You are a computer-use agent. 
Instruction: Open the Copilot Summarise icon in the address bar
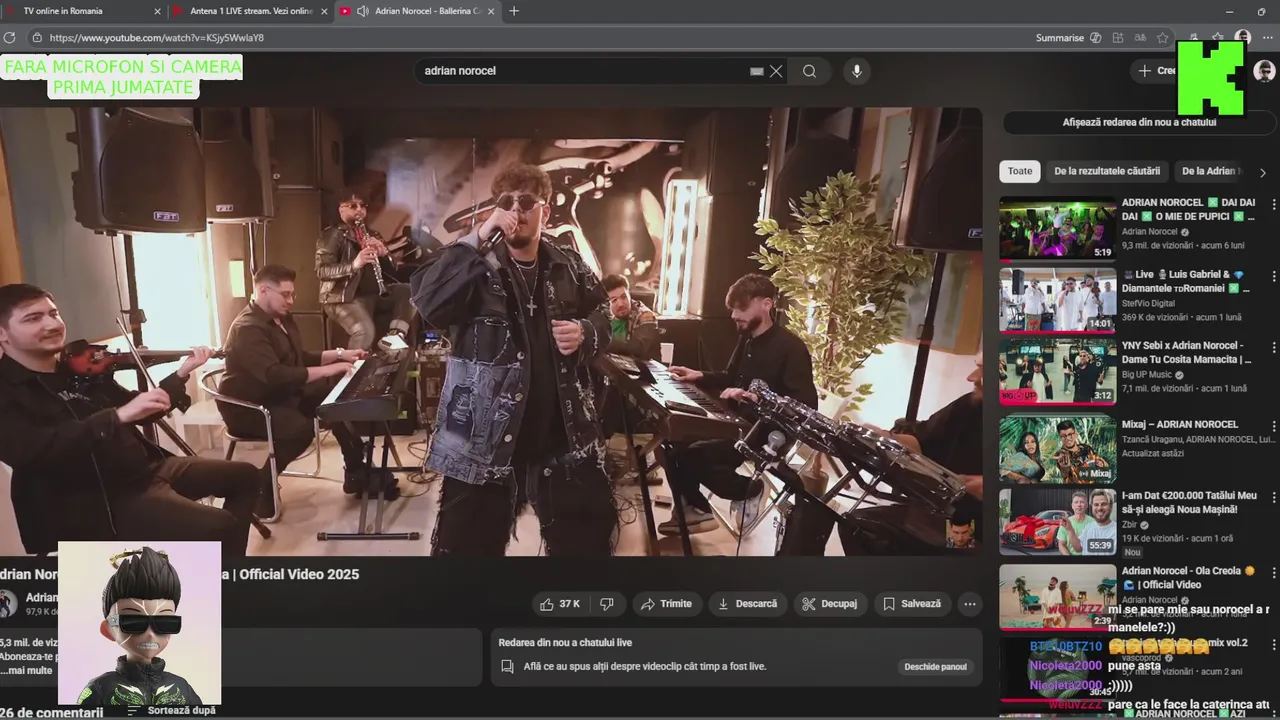click(1096, 38)
